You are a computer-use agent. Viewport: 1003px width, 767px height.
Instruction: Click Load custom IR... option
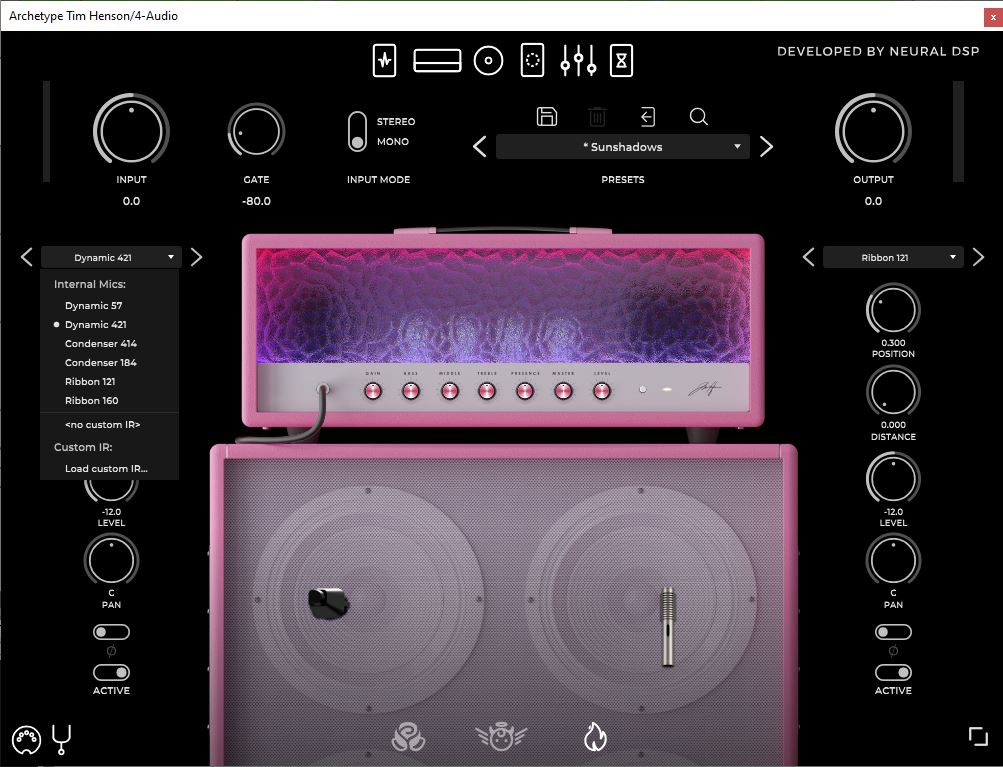(109, 468)
